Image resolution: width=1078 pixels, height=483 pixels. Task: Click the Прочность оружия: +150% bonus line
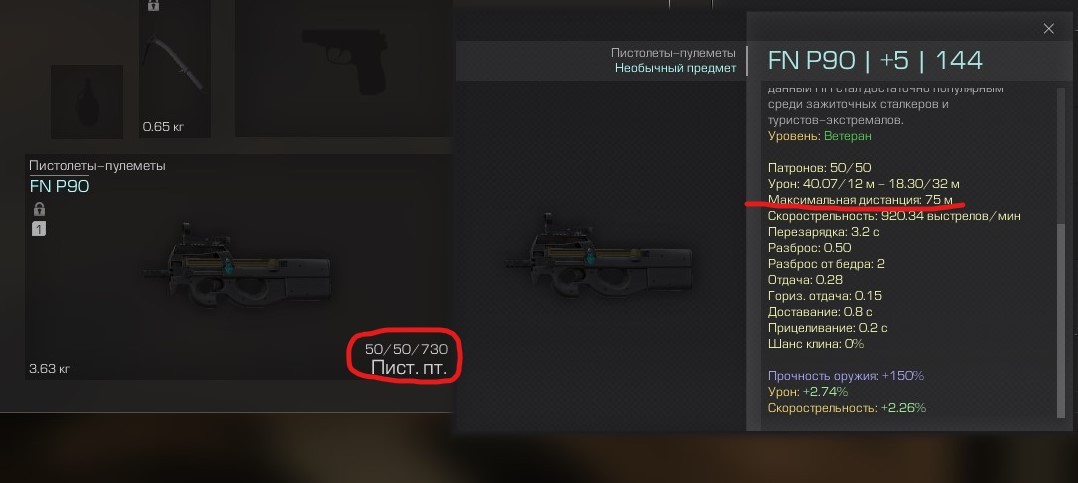coord(846,376)
